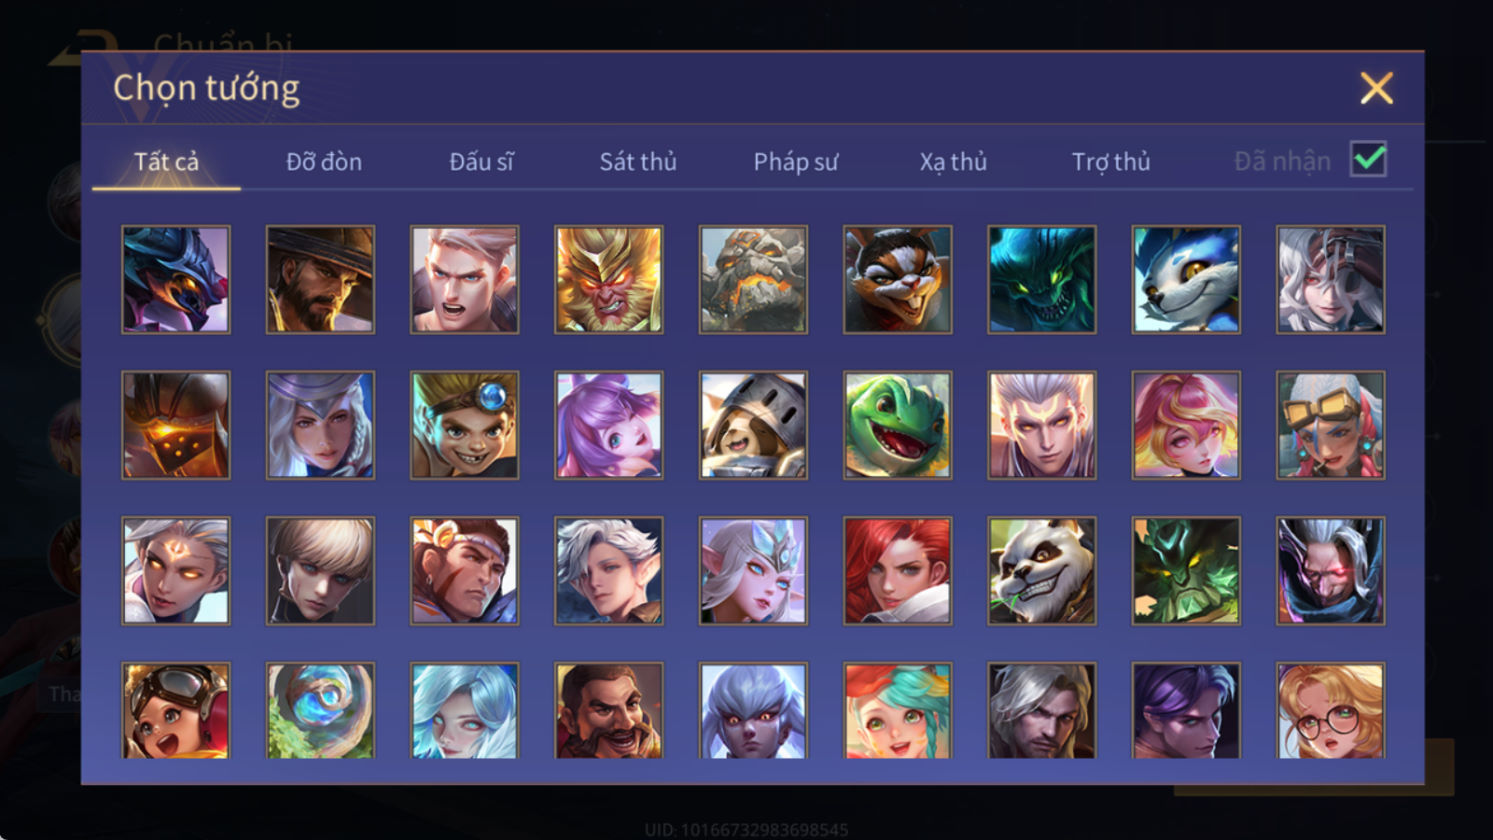Open the Đấu sĩ tab
The height and width of the screenshot is (840, 1493).
pyautogui.click(x=481, y=162)
